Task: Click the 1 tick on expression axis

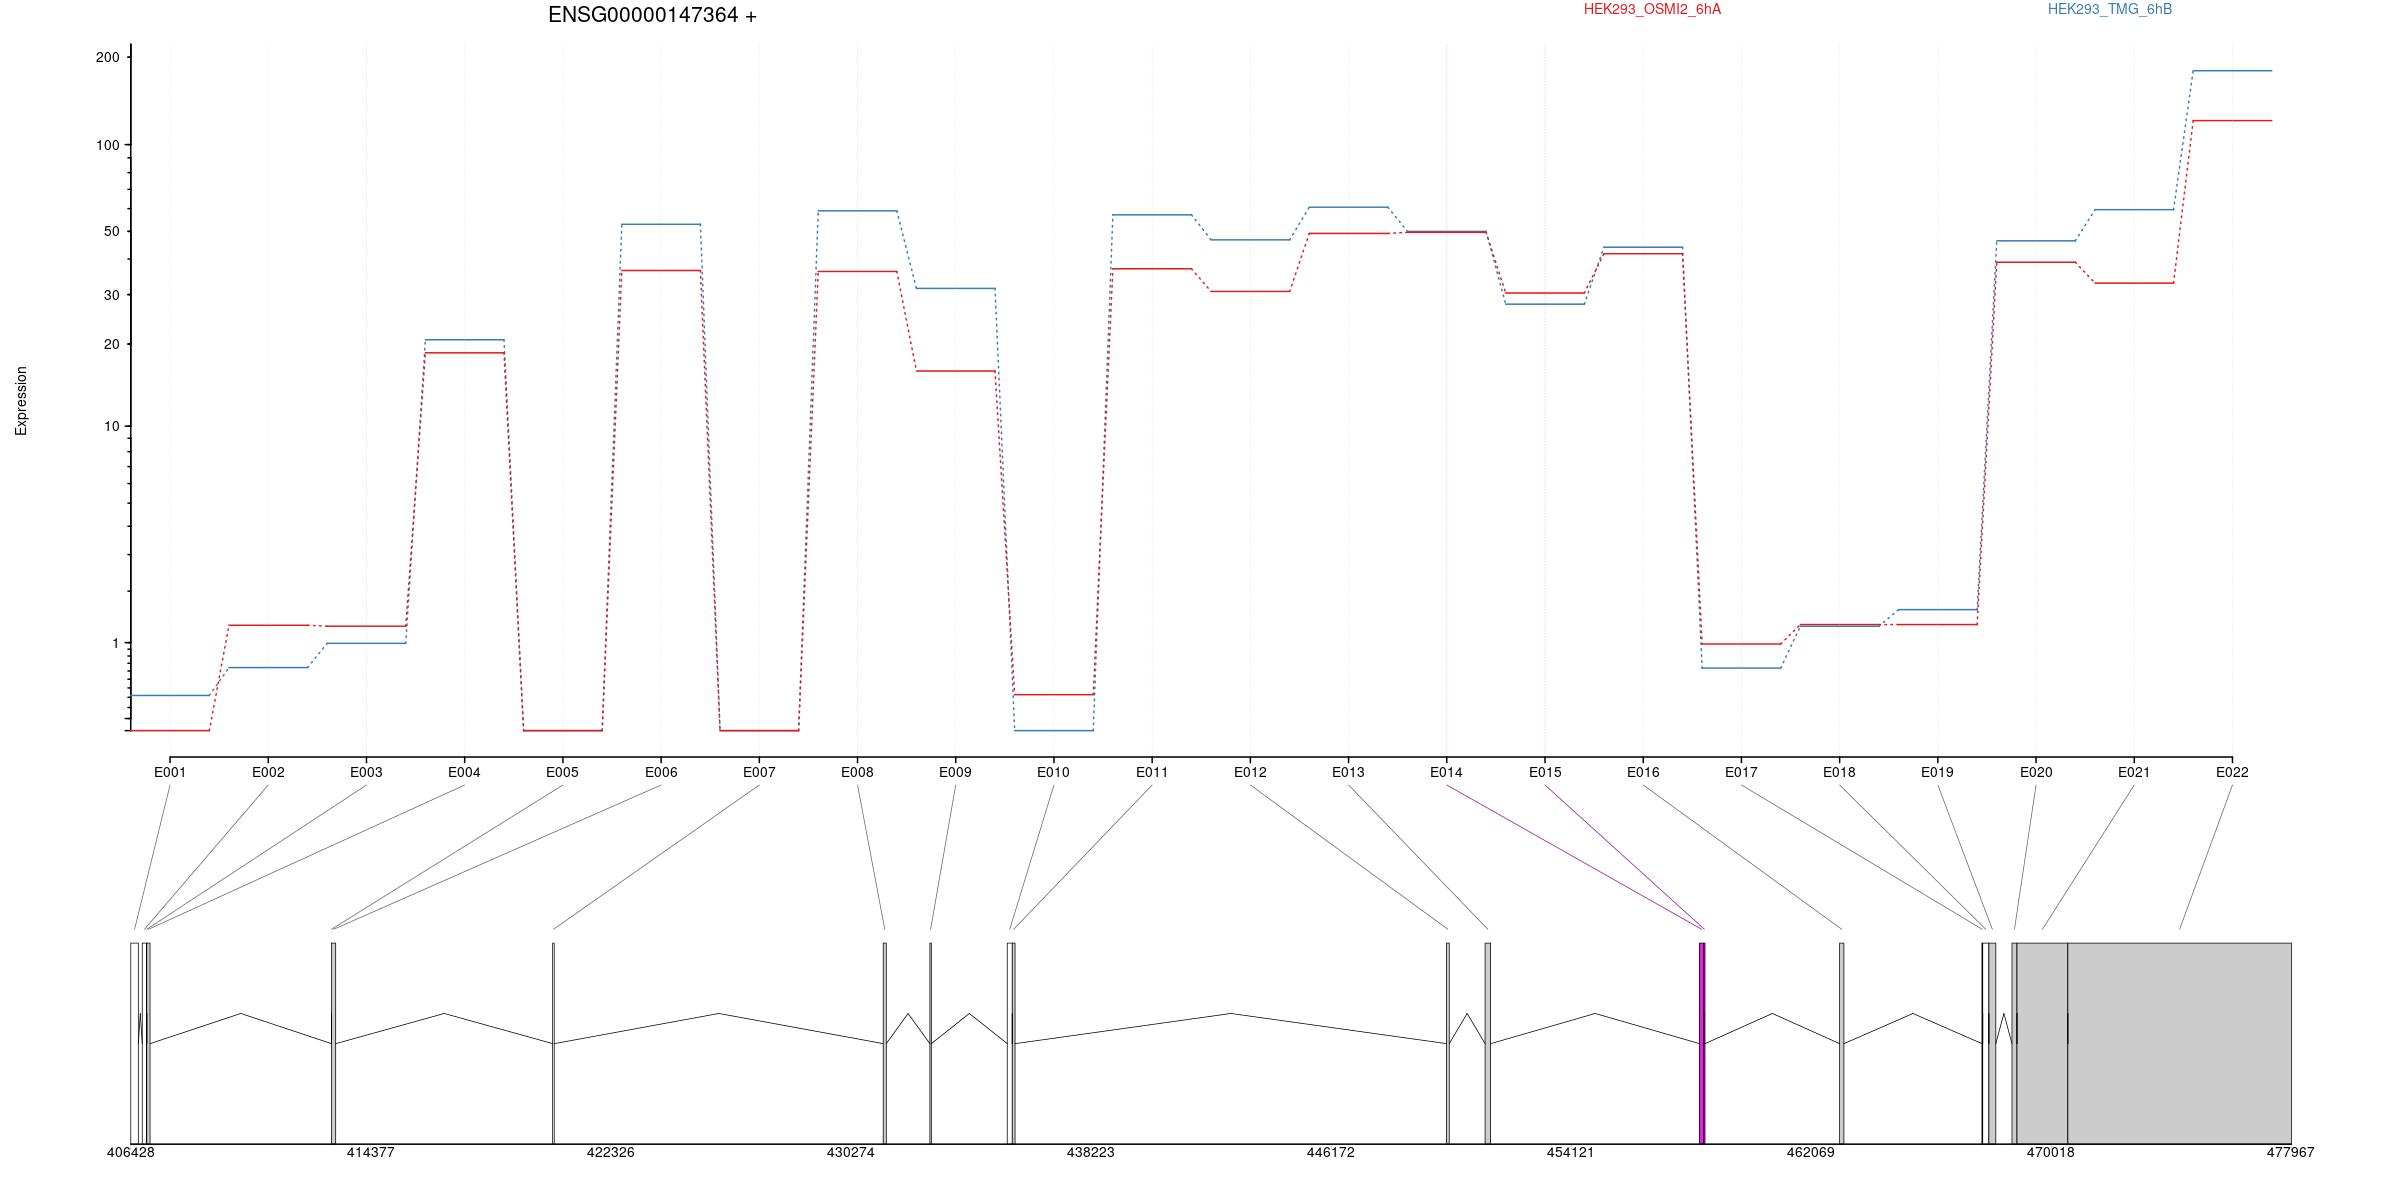Action: (115, 644)
